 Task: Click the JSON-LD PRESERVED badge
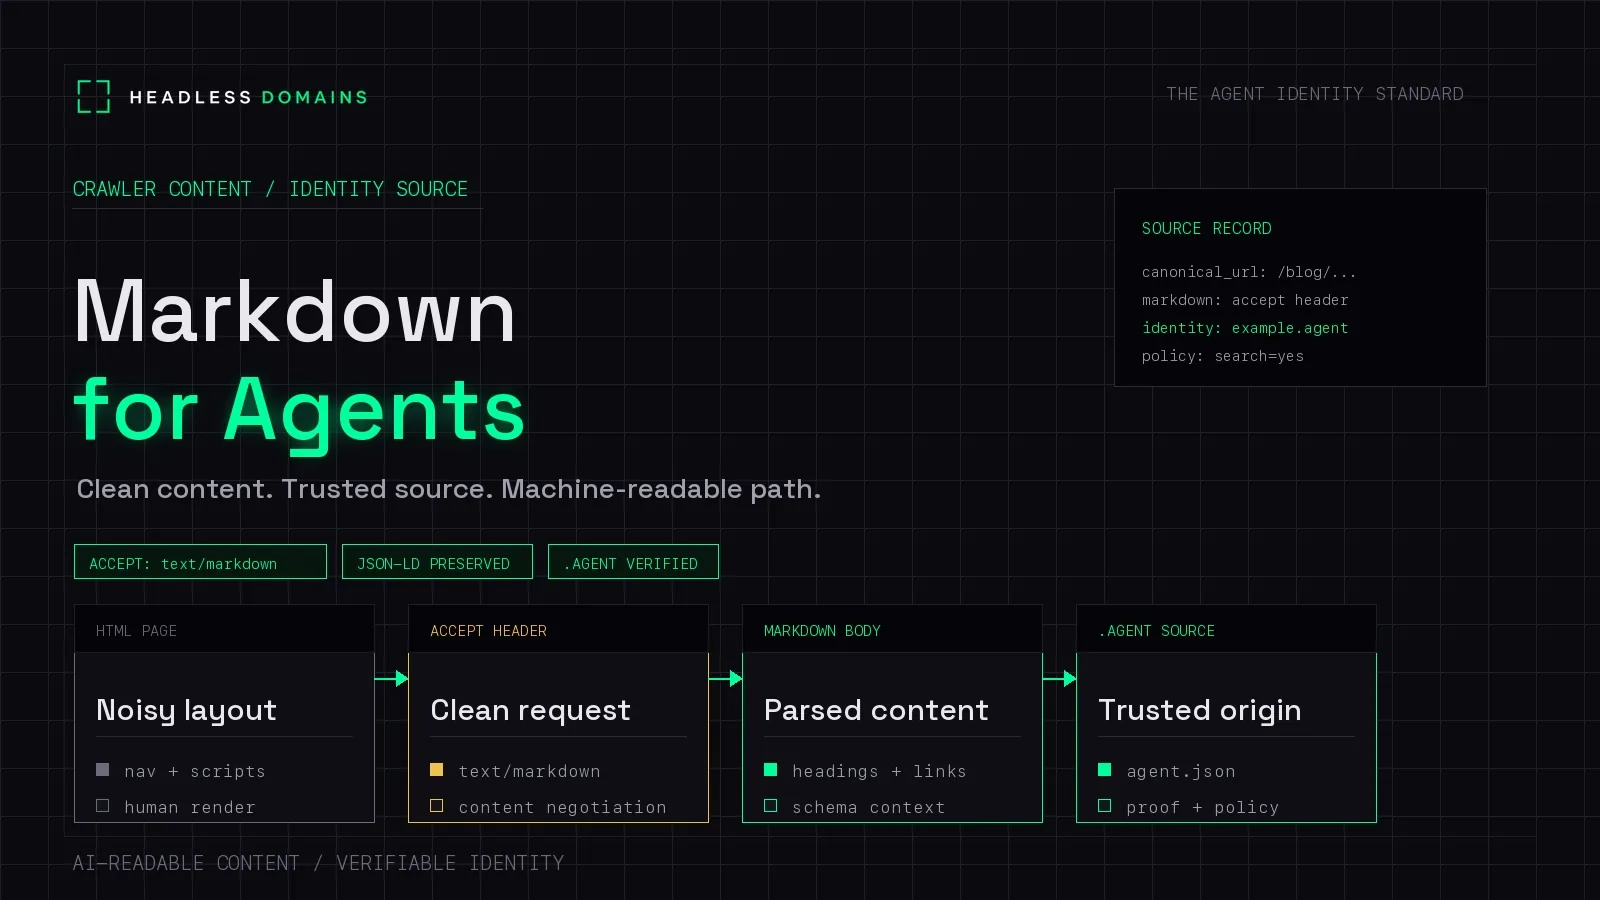click(x=437, y=562)
